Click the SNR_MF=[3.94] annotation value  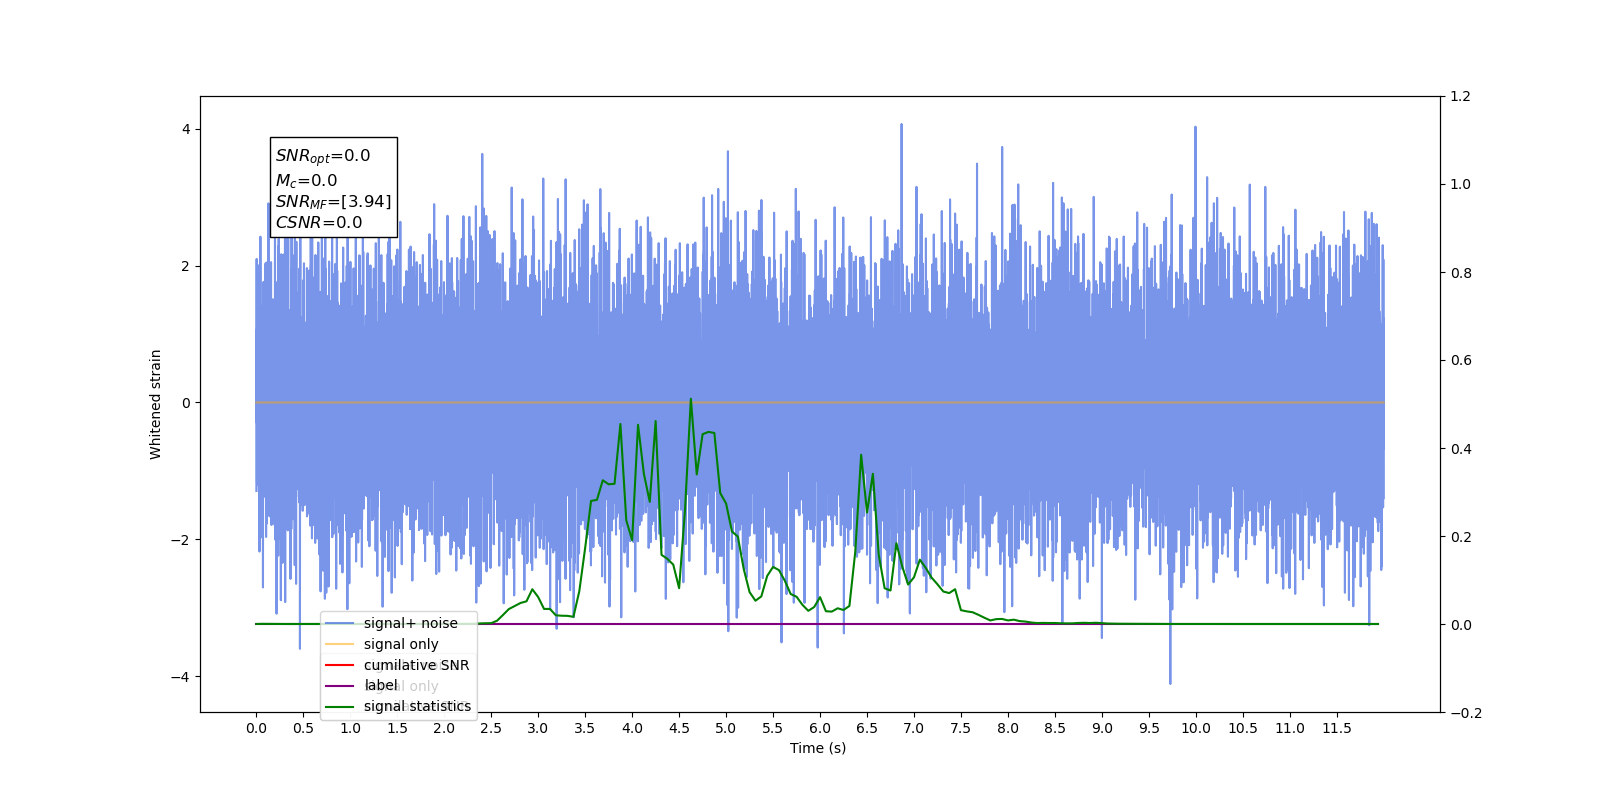click(334, 202)
